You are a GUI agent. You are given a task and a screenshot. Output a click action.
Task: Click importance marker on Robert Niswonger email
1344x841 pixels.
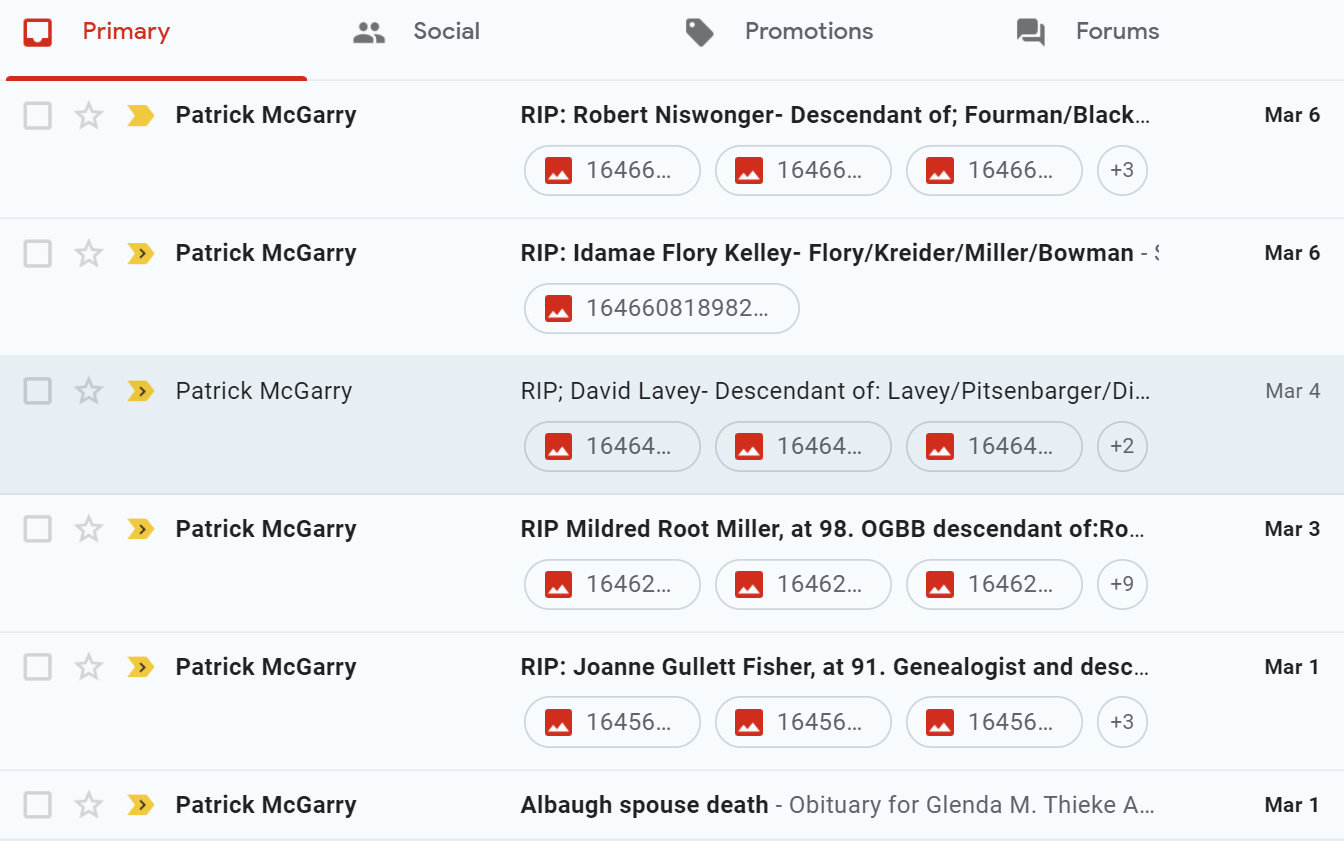140,116
